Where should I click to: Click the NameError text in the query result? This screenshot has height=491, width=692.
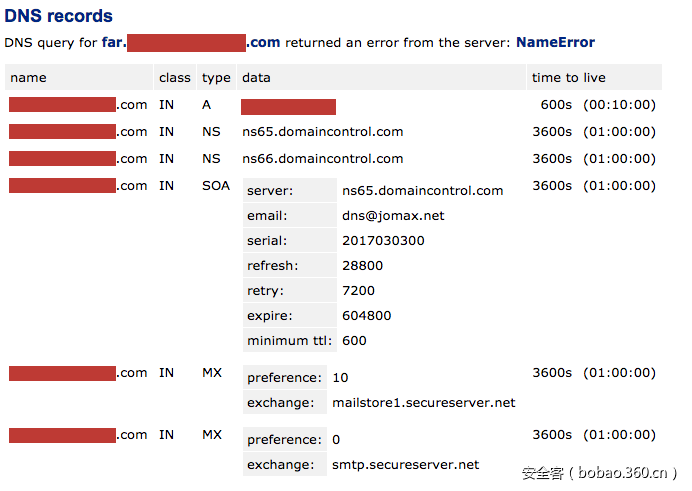point(555,43)
